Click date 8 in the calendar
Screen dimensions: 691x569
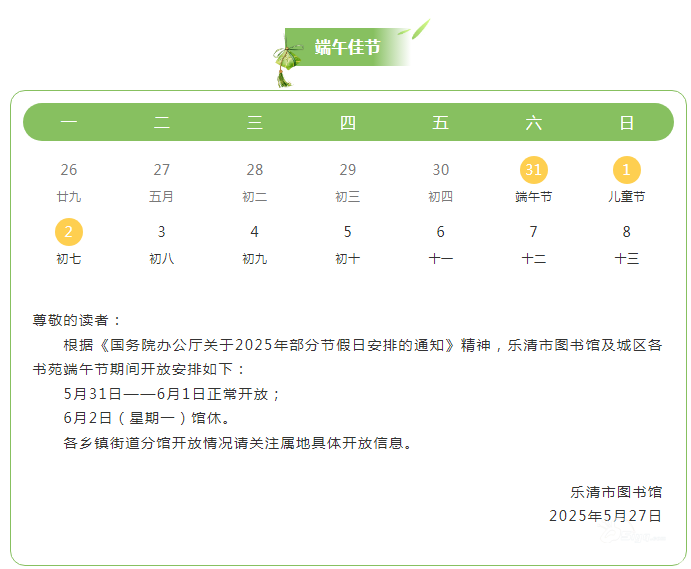pos(627,232)
